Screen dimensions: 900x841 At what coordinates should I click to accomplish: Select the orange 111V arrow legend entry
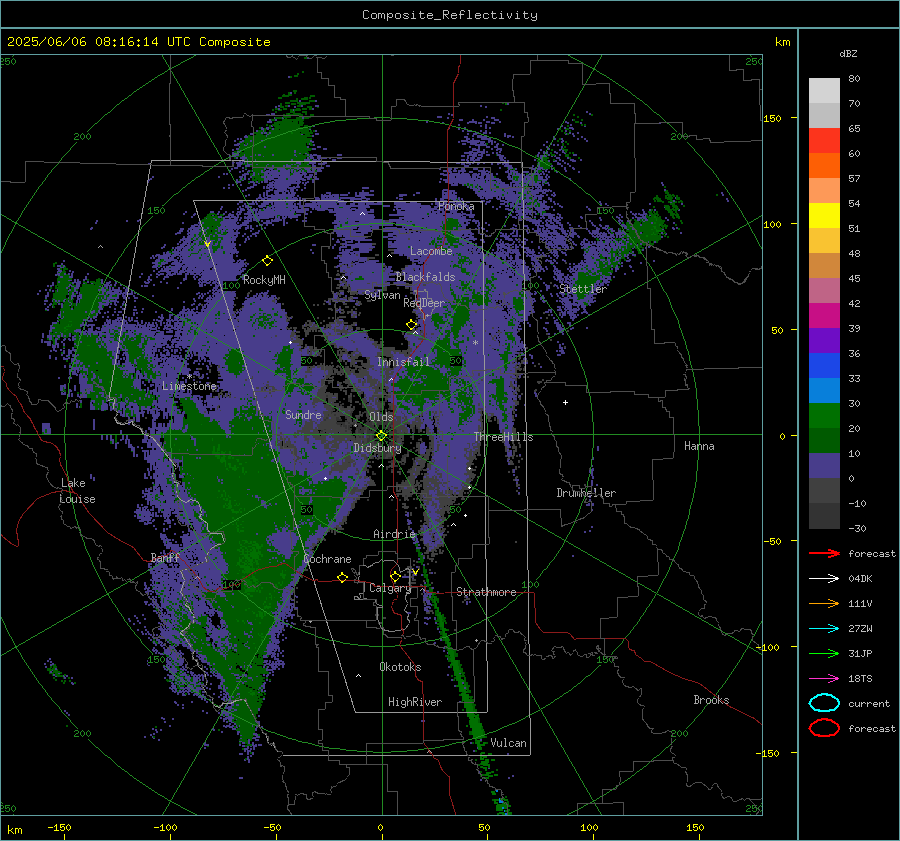(824, 603)
